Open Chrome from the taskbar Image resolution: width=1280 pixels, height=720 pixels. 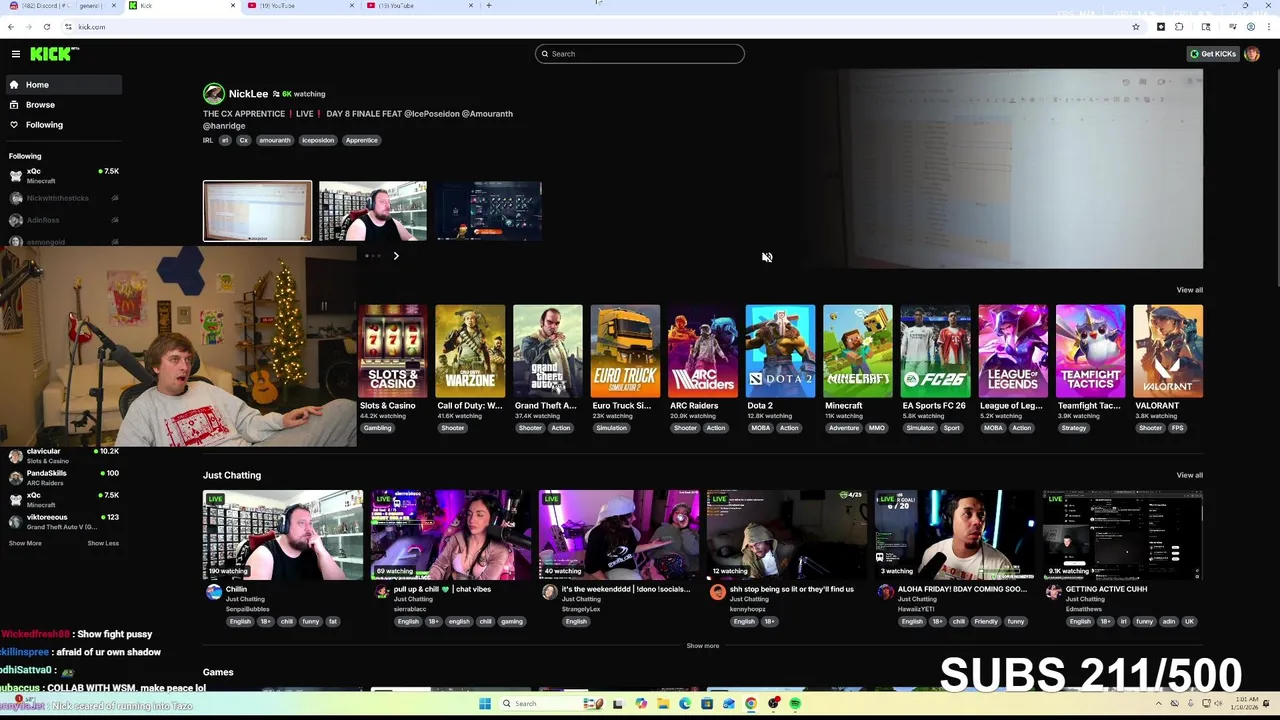[750, 704]
